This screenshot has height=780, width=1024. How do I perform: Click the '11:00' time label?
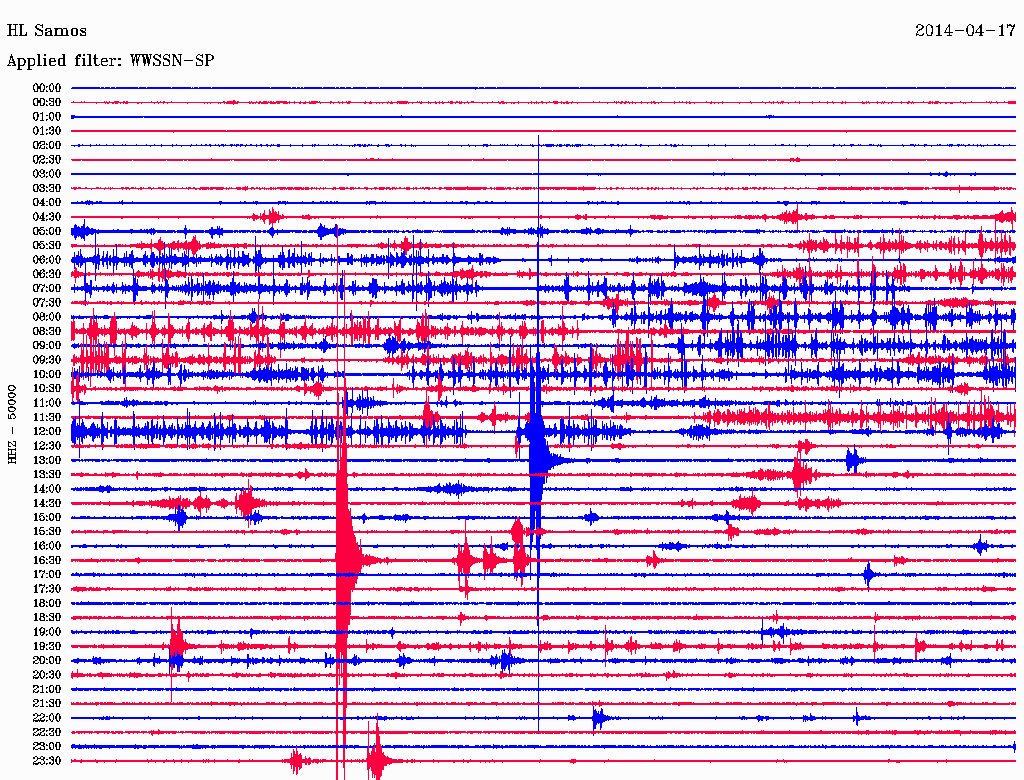point(47,402)
